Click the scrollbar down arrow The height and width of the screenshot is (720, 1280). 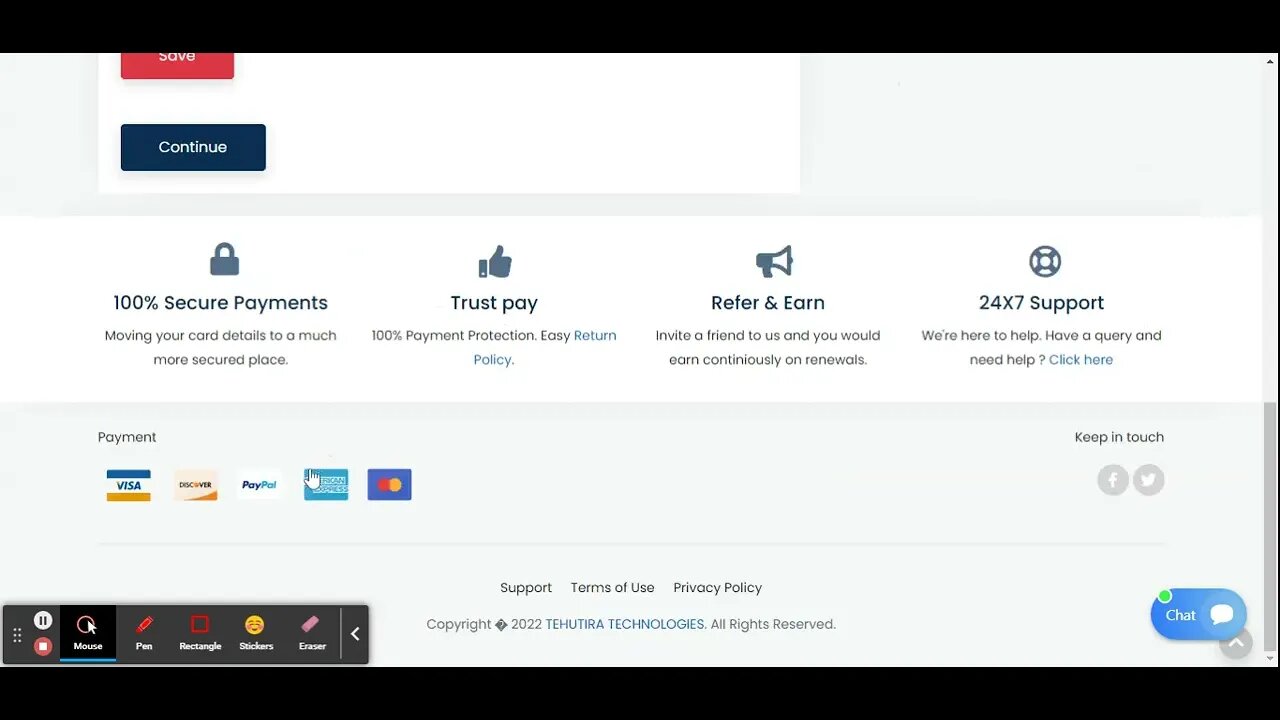1270,659
